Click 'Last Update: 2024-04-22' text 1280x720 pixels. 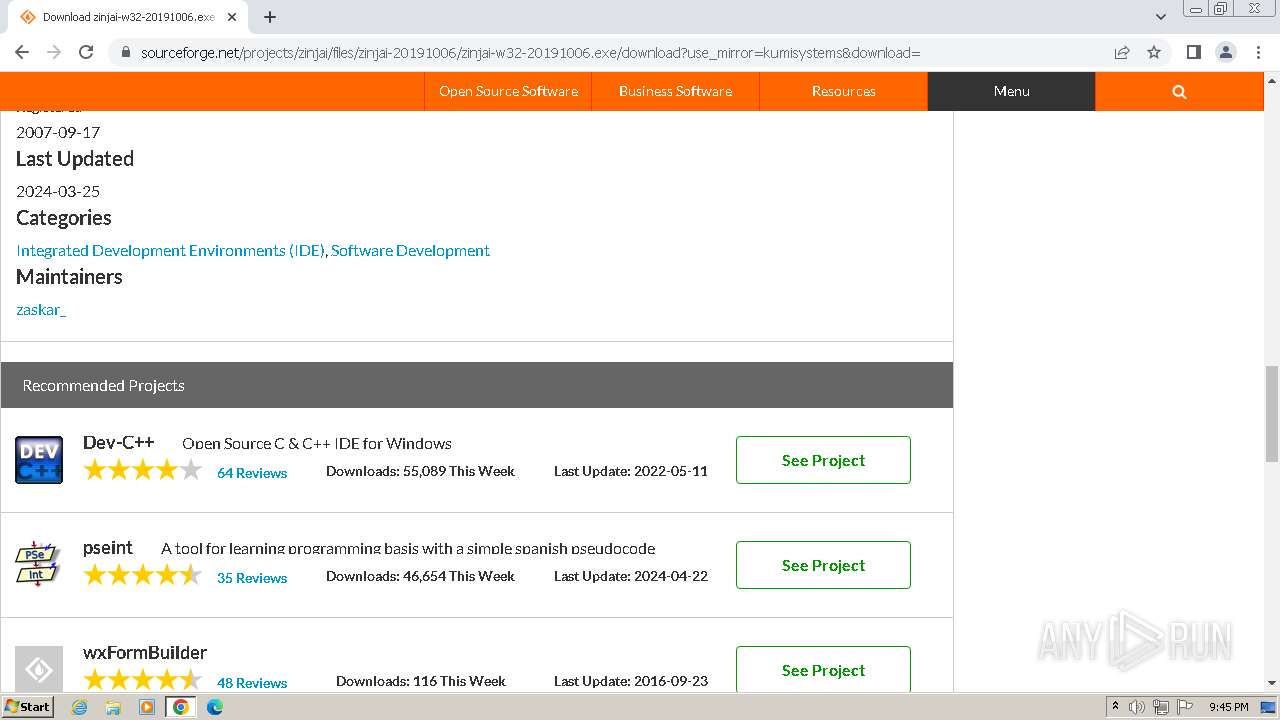[631, 576]
